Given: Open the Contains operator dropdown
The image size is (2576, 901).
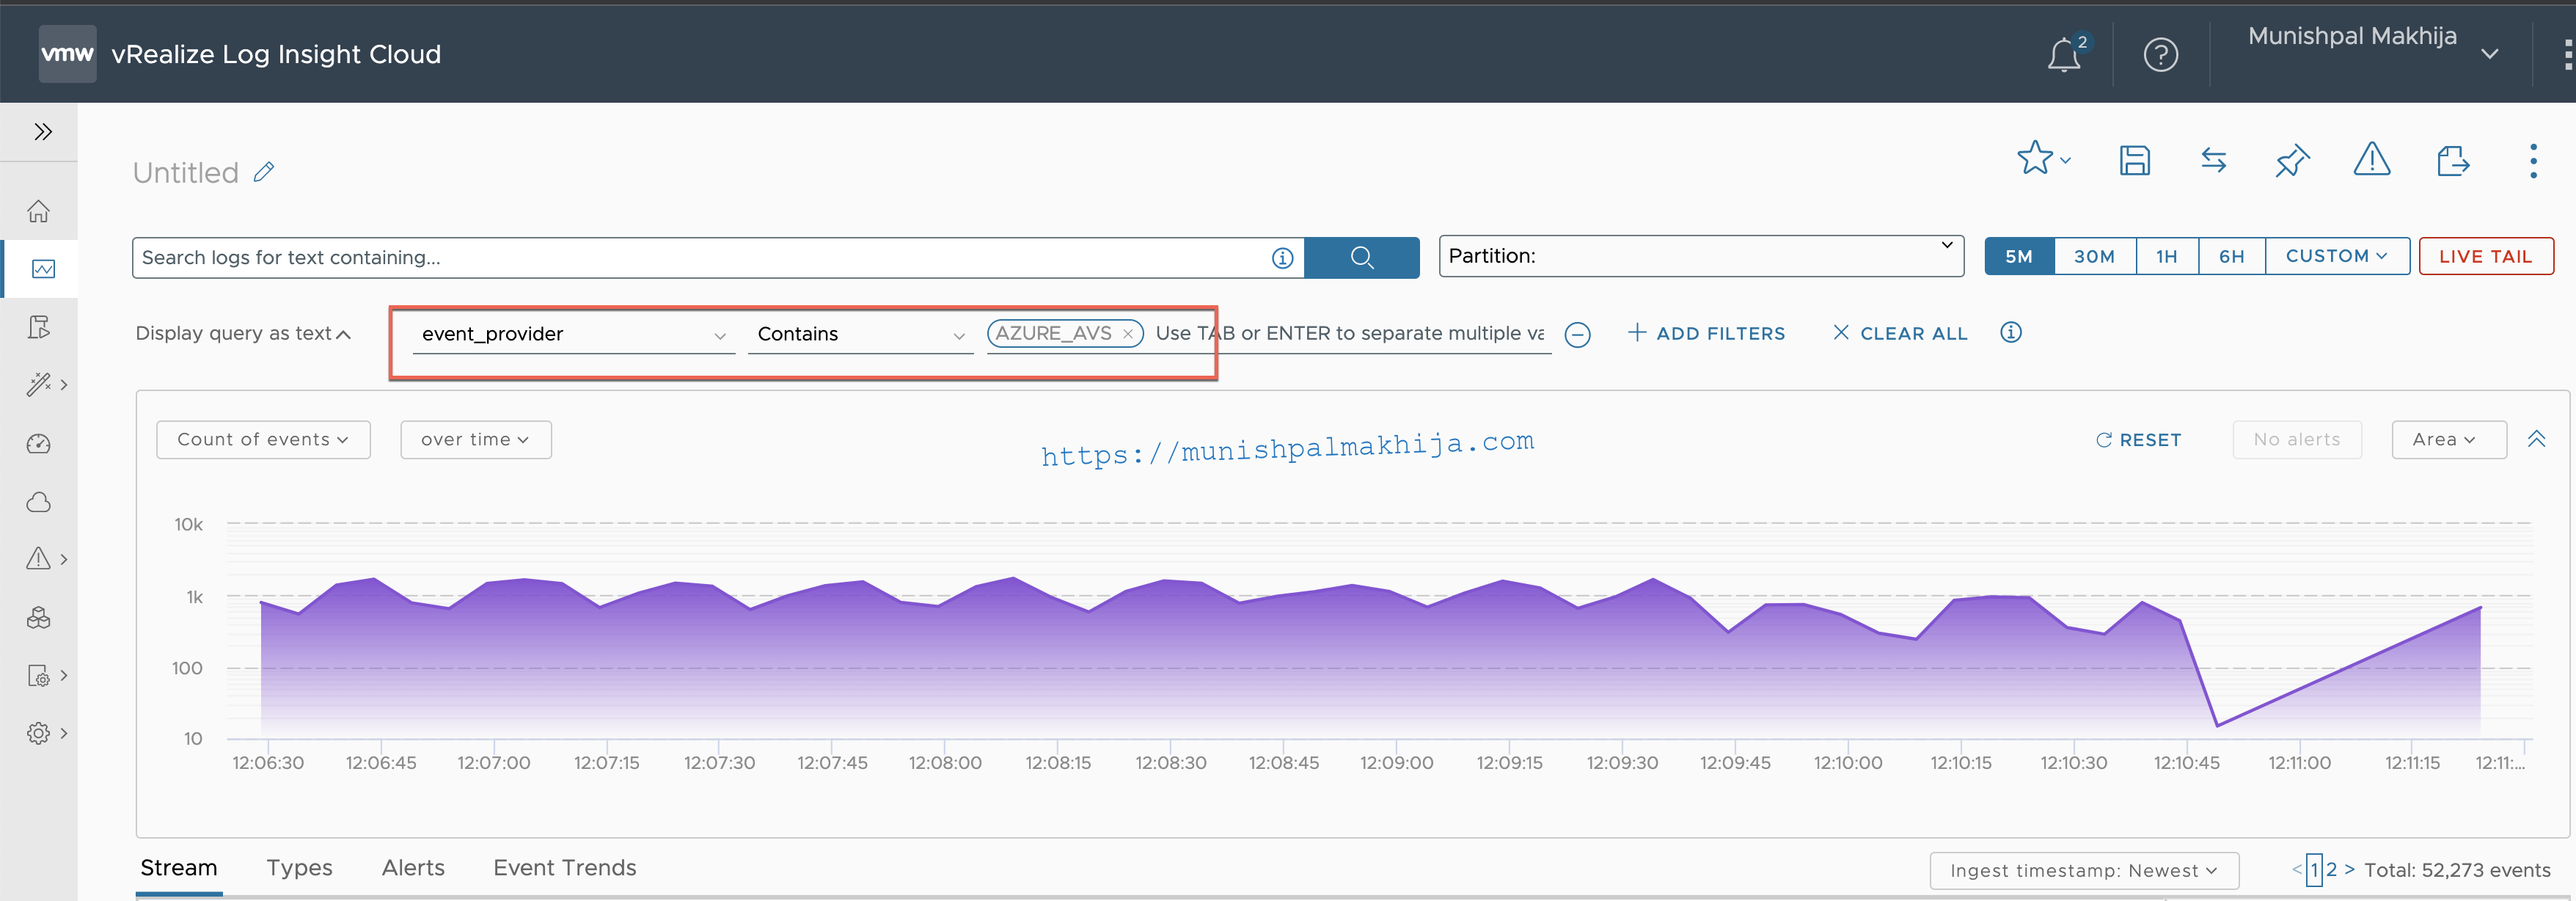Looking at the screenshot, I should point(860,334).
